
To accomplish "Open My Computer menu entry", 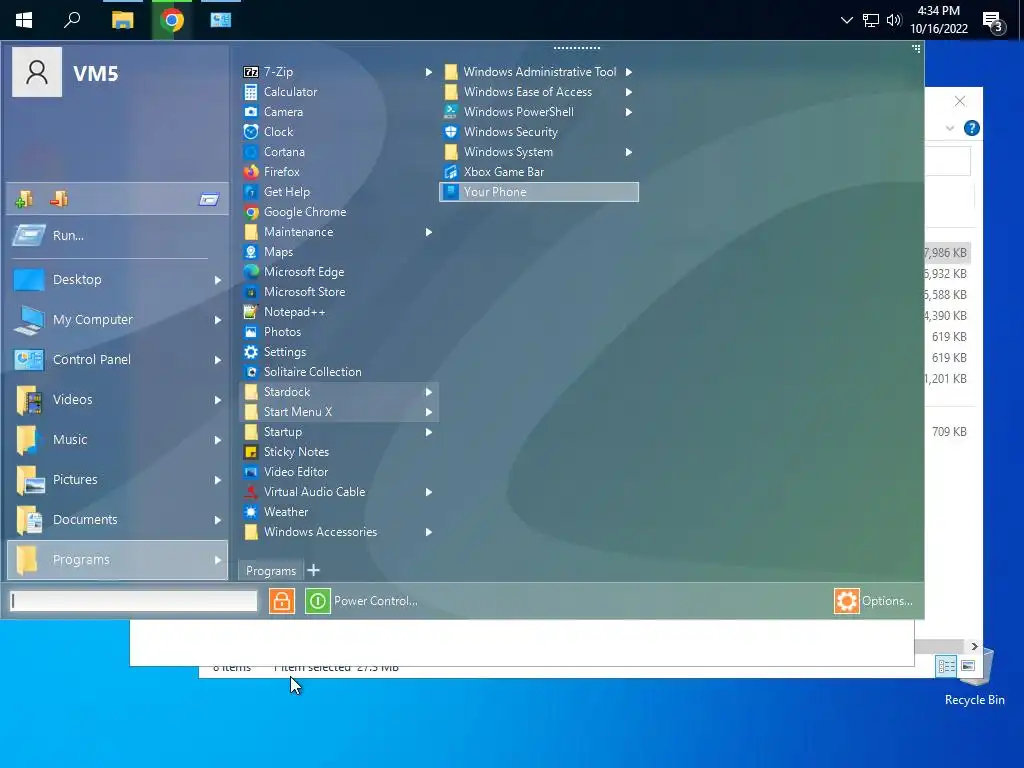I will pyautogui.click(x=118, y=319).
